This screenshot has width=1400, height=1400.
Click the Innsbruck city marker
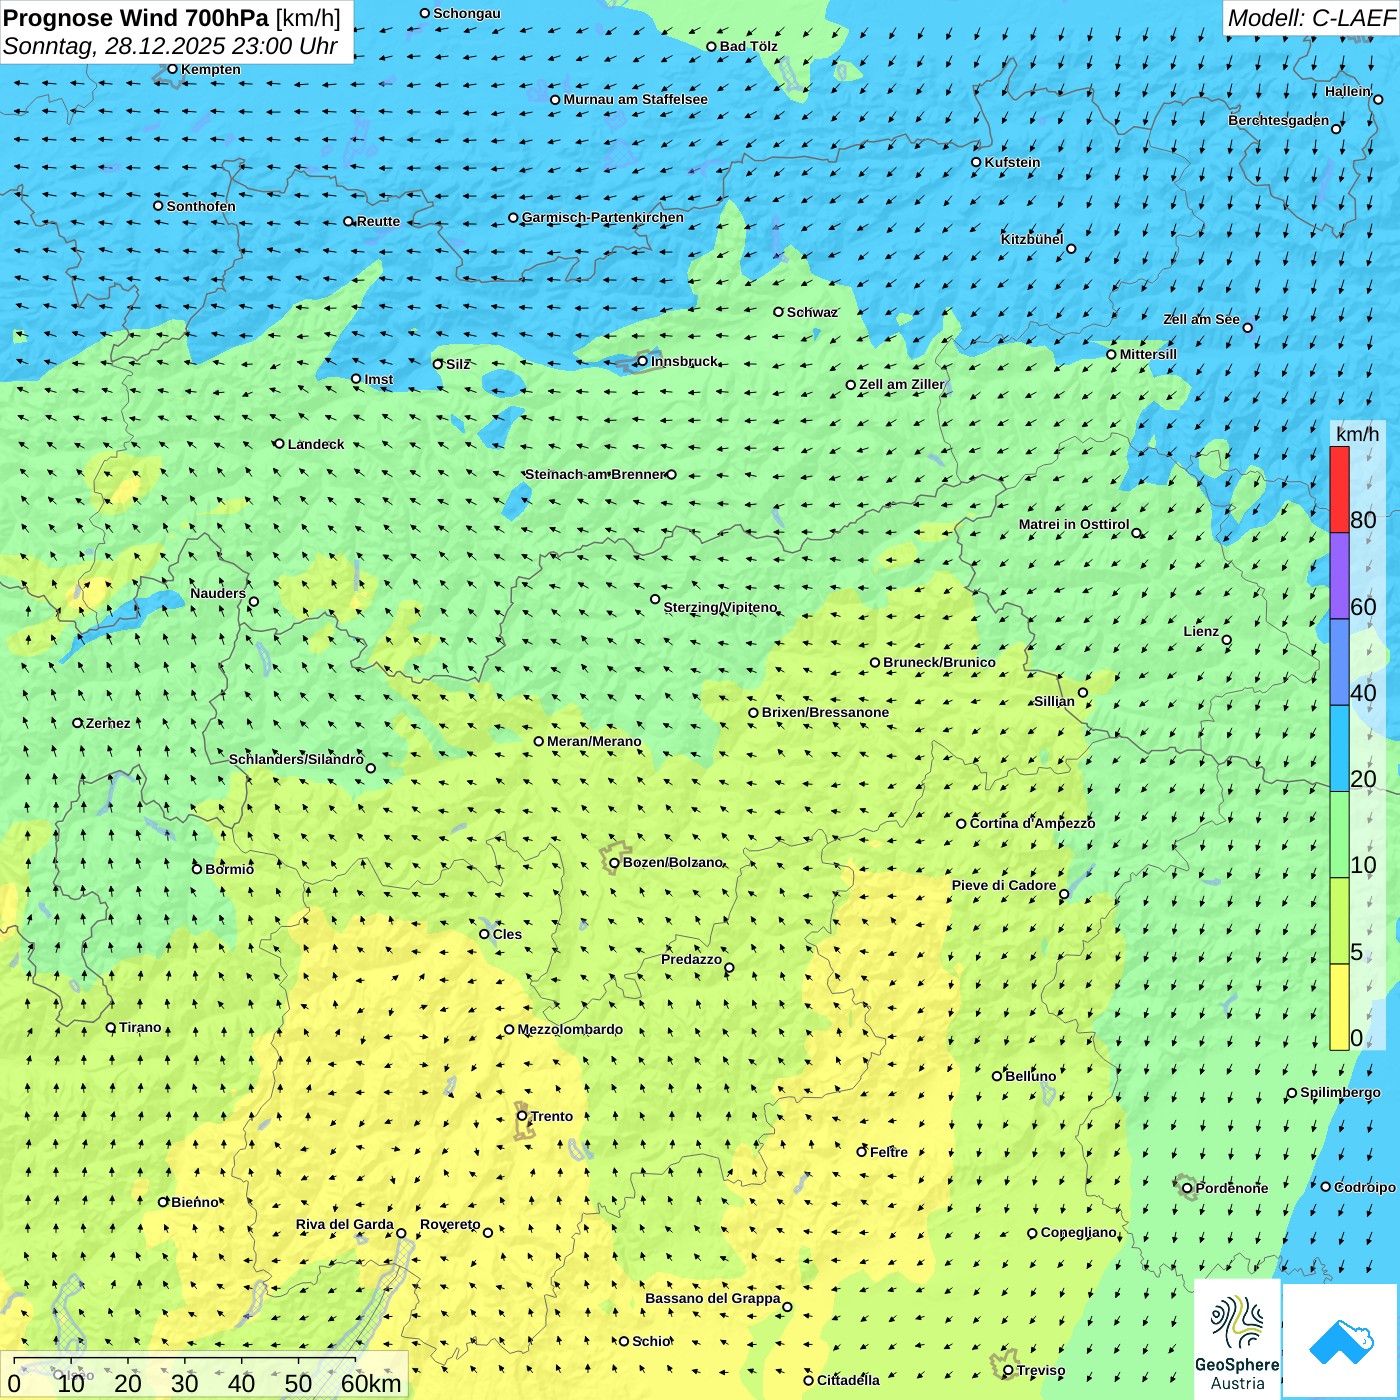642,361
